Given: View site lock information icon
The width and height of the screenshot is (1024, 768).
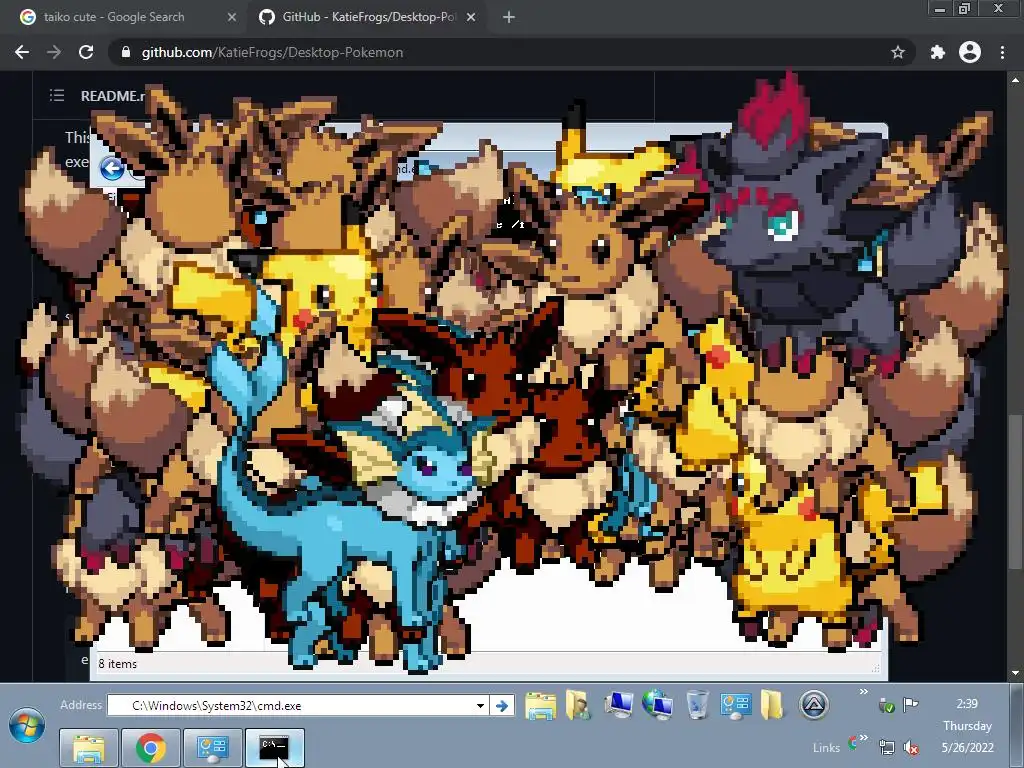Looking at the screenshot, I should [x=126, y=52].
